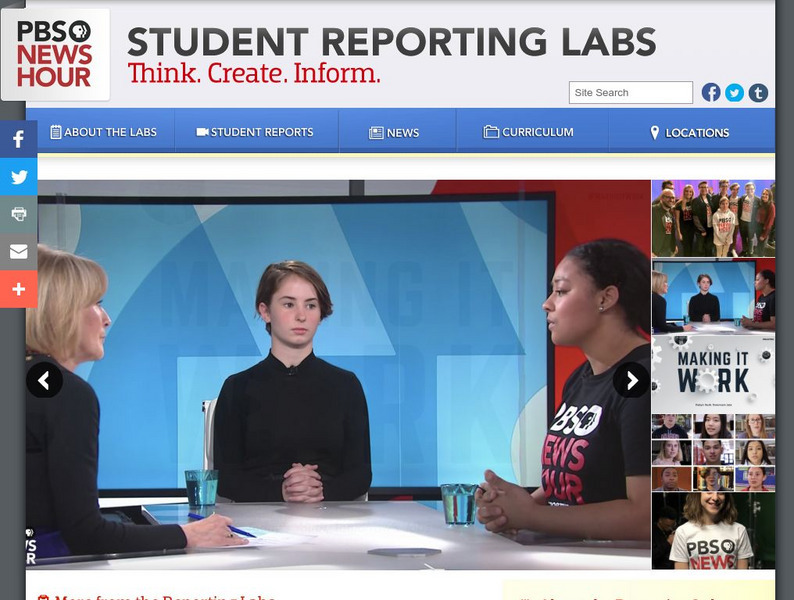Print page using sidebar printer icon
794x600 pixels.
(19, 214)
